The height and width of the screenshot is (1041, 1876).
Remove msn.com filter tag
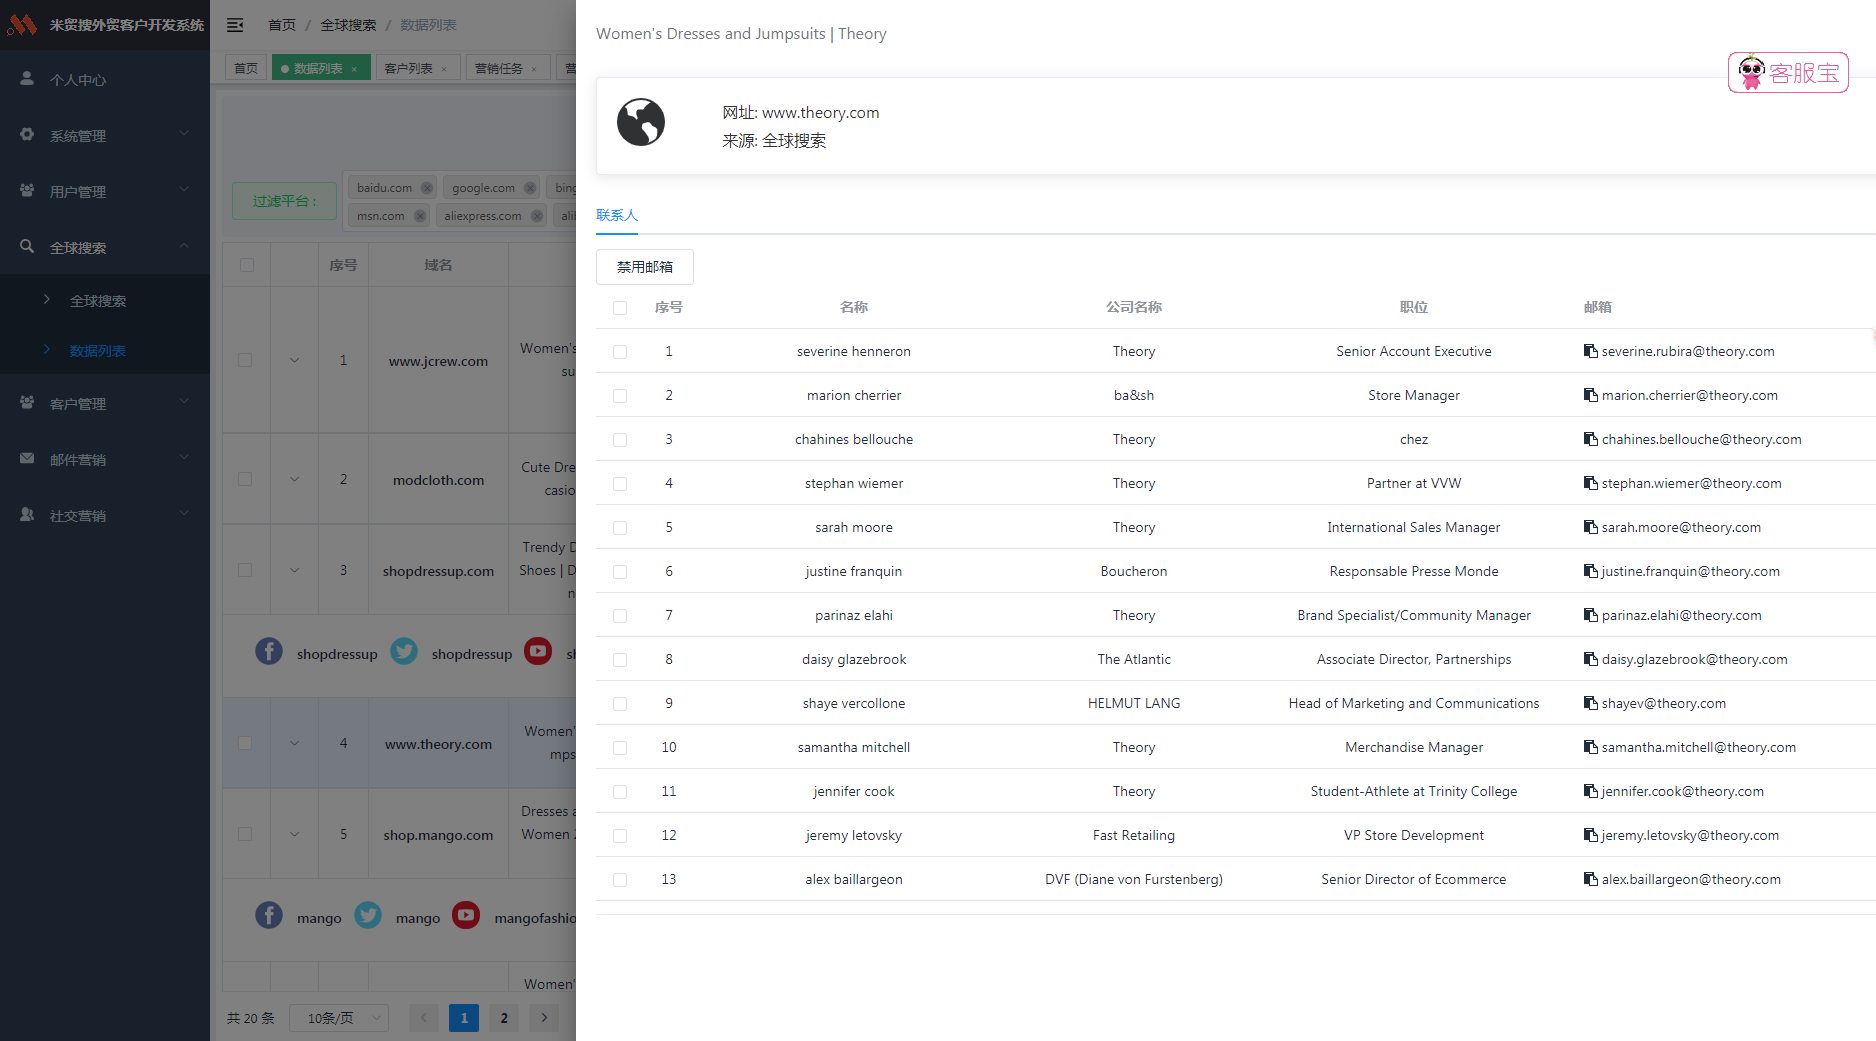pos(420,216)
